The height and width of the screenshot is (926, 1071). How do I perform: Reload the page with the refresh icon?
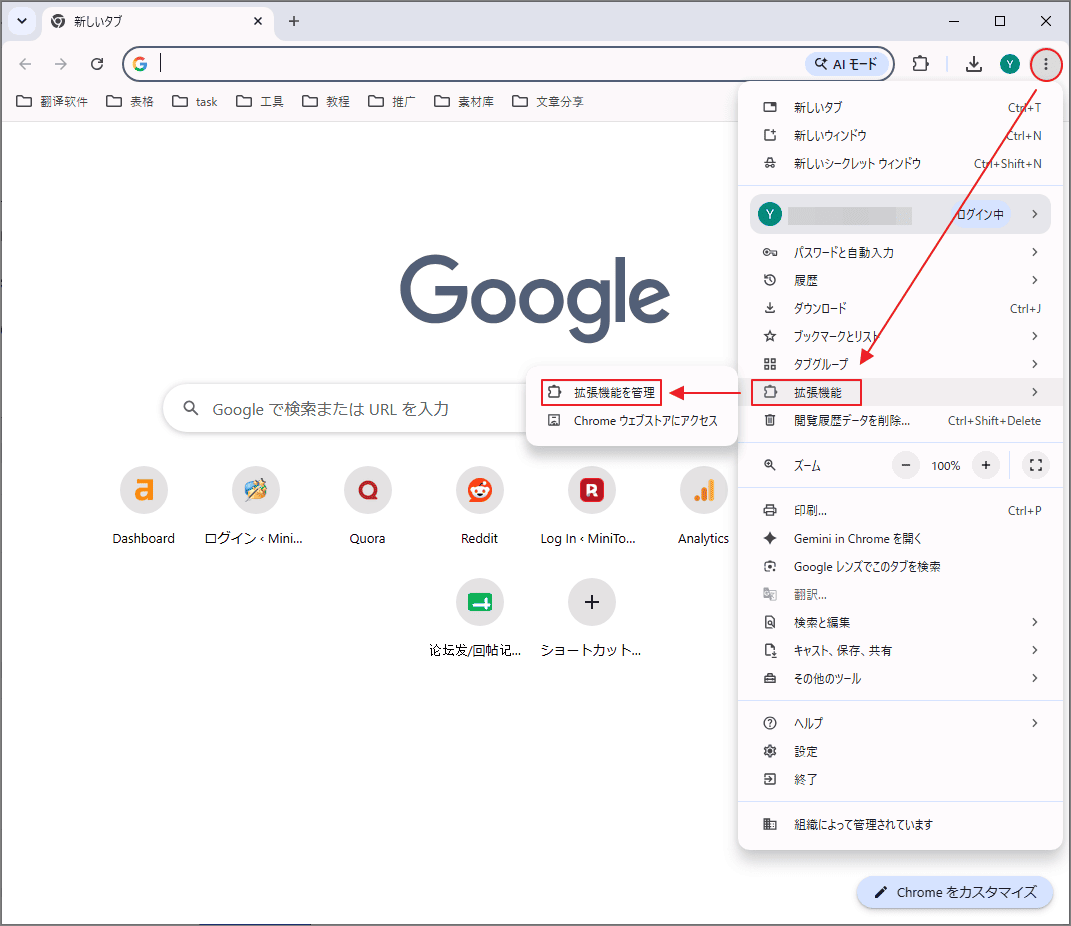click(x=97, y=64)
